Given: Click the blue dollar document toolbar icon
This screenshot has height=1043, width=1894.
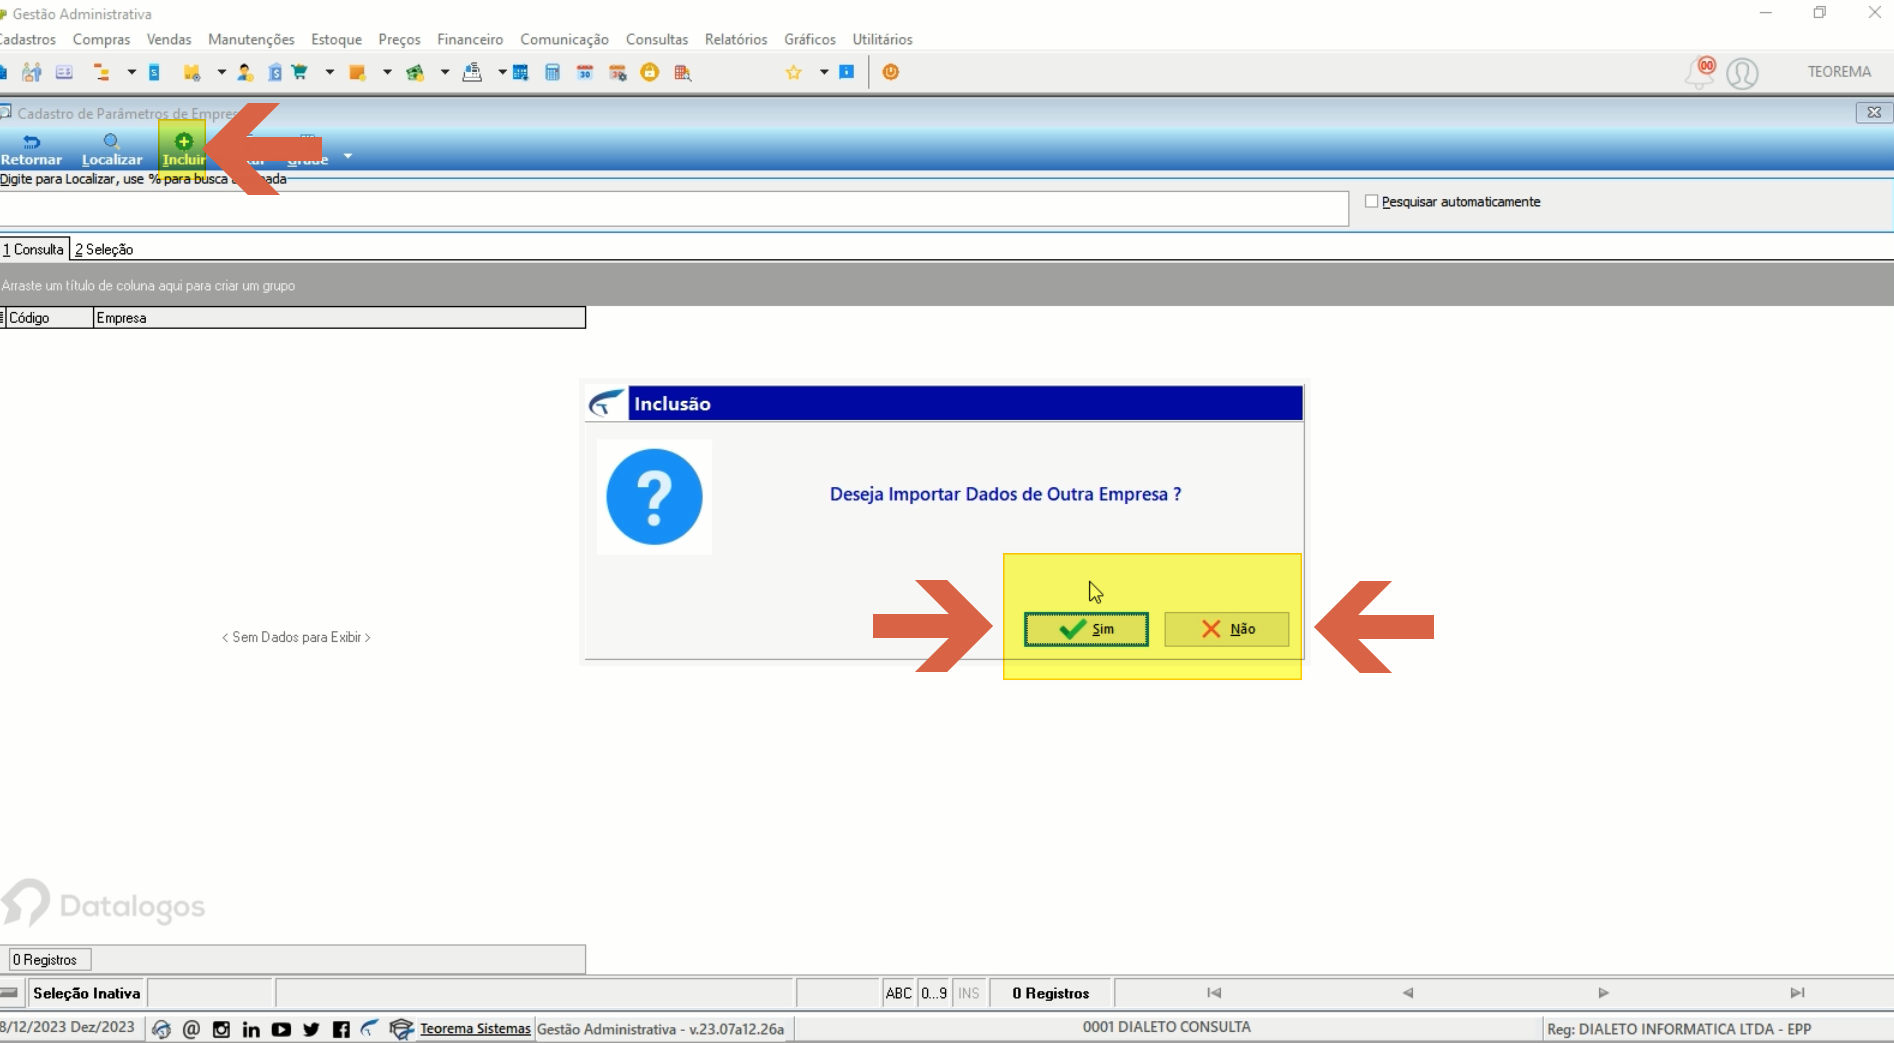Looking at the screenshot, I should [154, 72].
